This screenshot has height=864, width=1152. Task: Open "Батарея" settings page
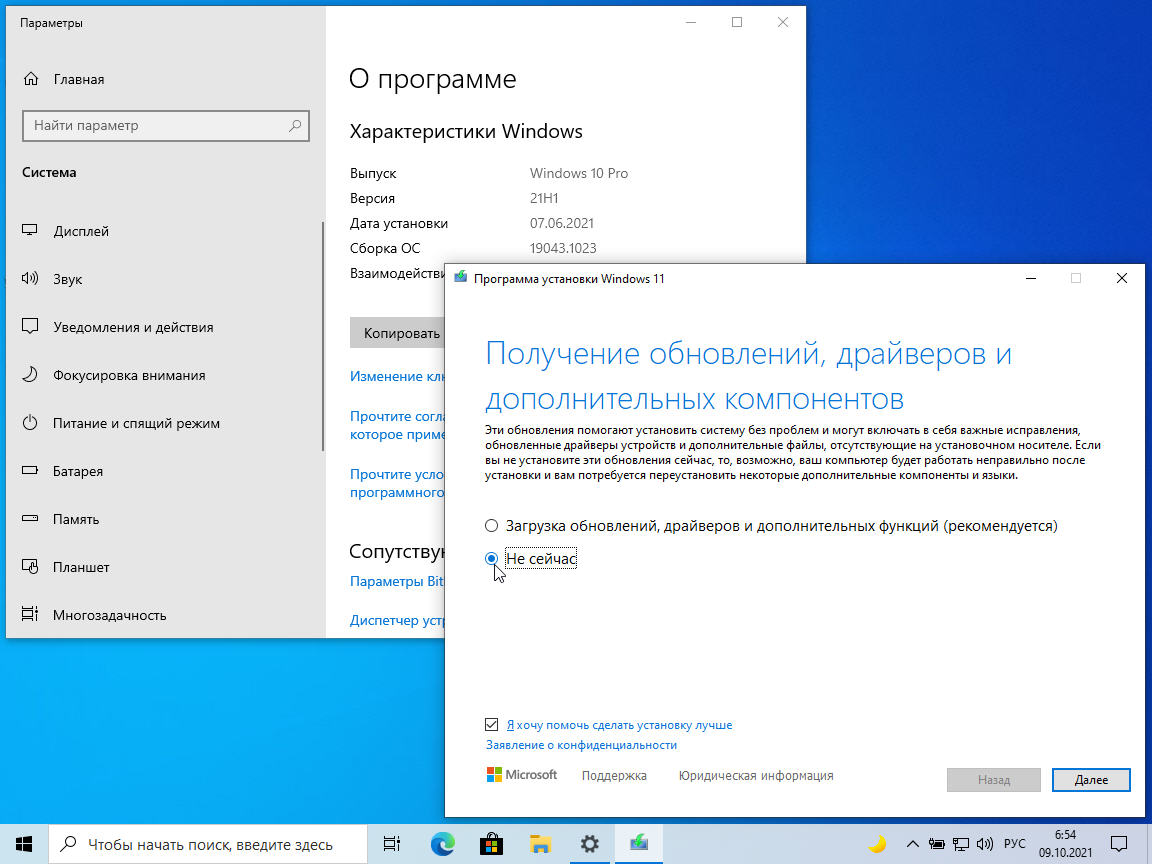(x=77, y=472)
